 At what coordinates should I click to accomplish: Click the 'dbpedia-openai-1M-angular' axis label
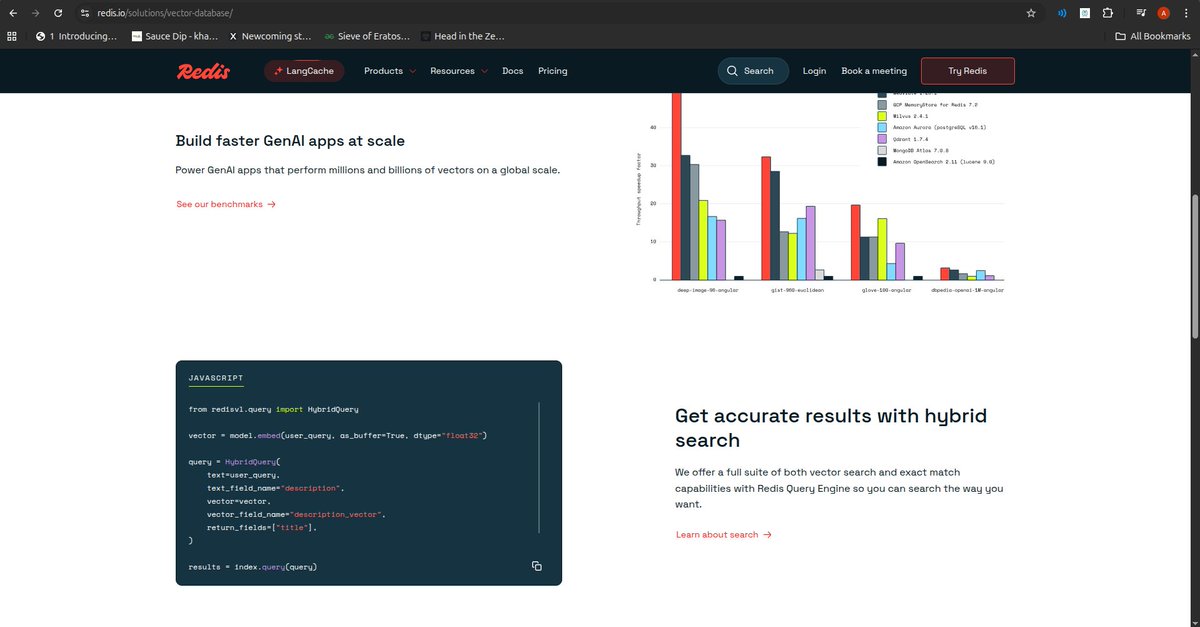point(967,289)
